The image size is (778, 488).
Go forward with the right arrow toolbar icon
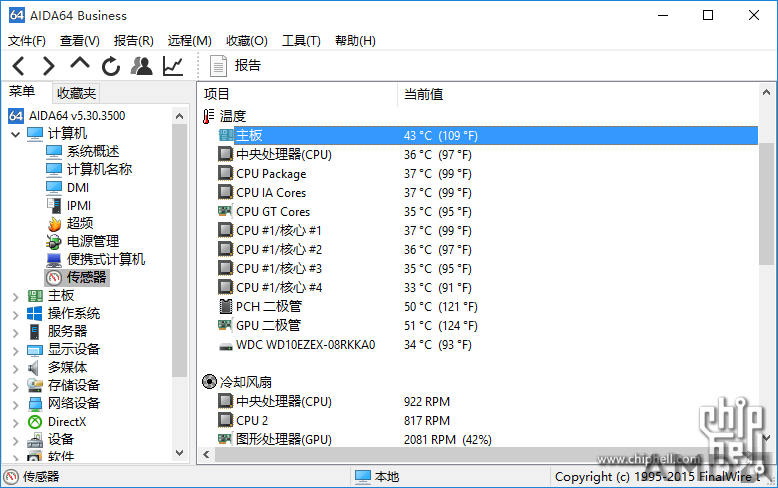pyautogui.click(x=48, y=65)
